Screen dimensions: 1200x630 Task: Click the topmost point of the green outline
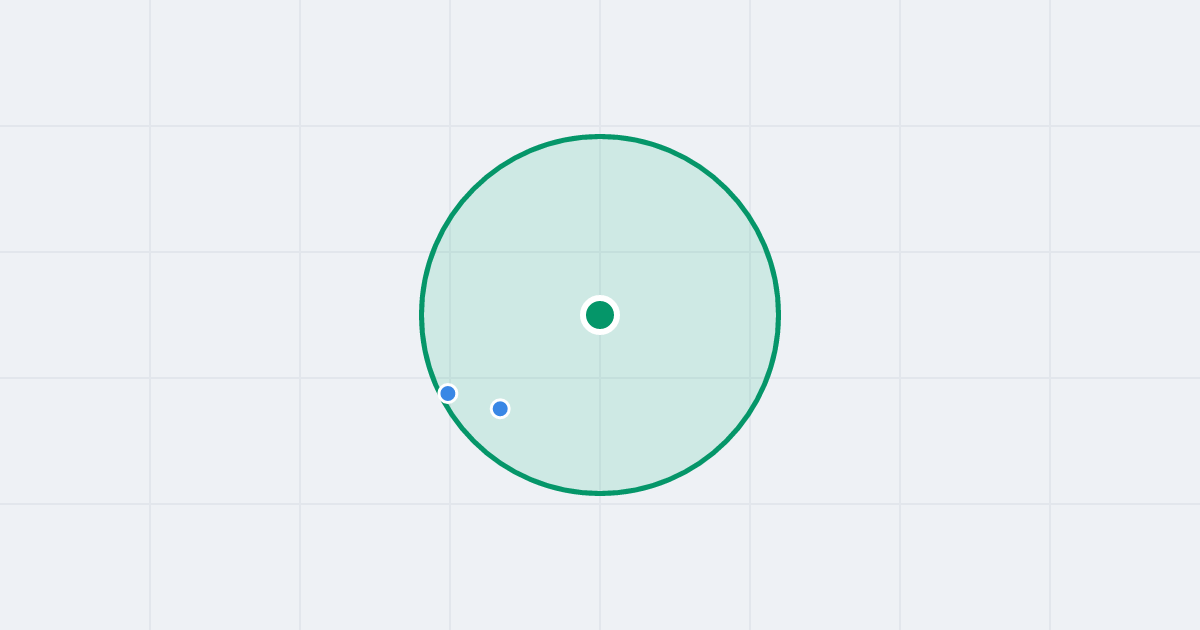tap(600, 136)
